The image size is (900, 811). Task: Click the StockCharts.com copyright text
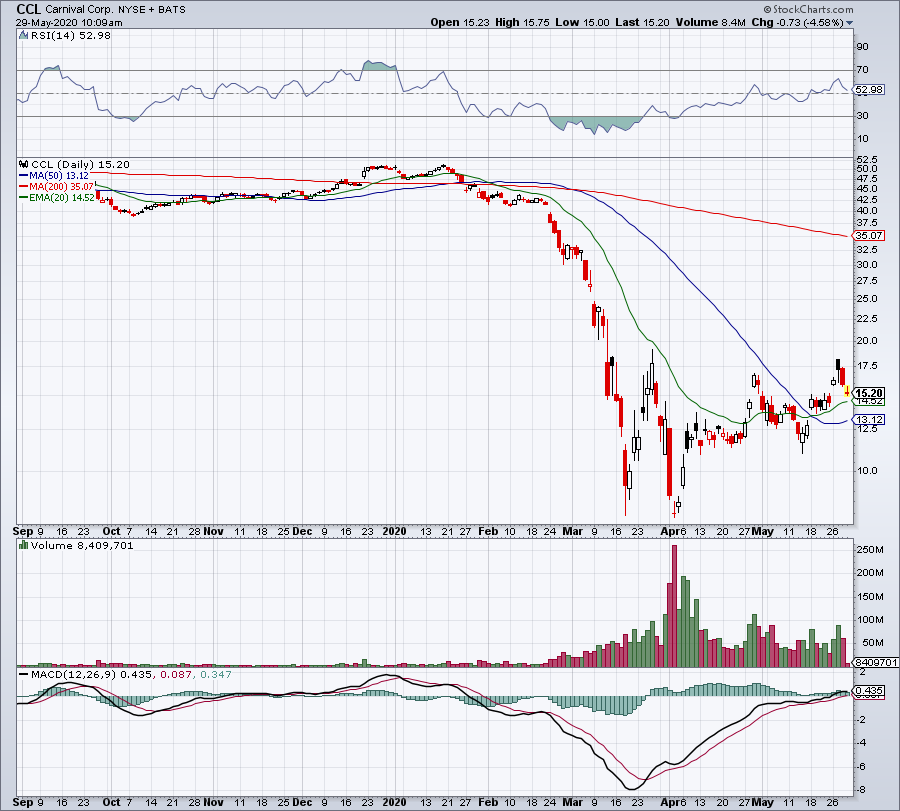tap(808, 9)
